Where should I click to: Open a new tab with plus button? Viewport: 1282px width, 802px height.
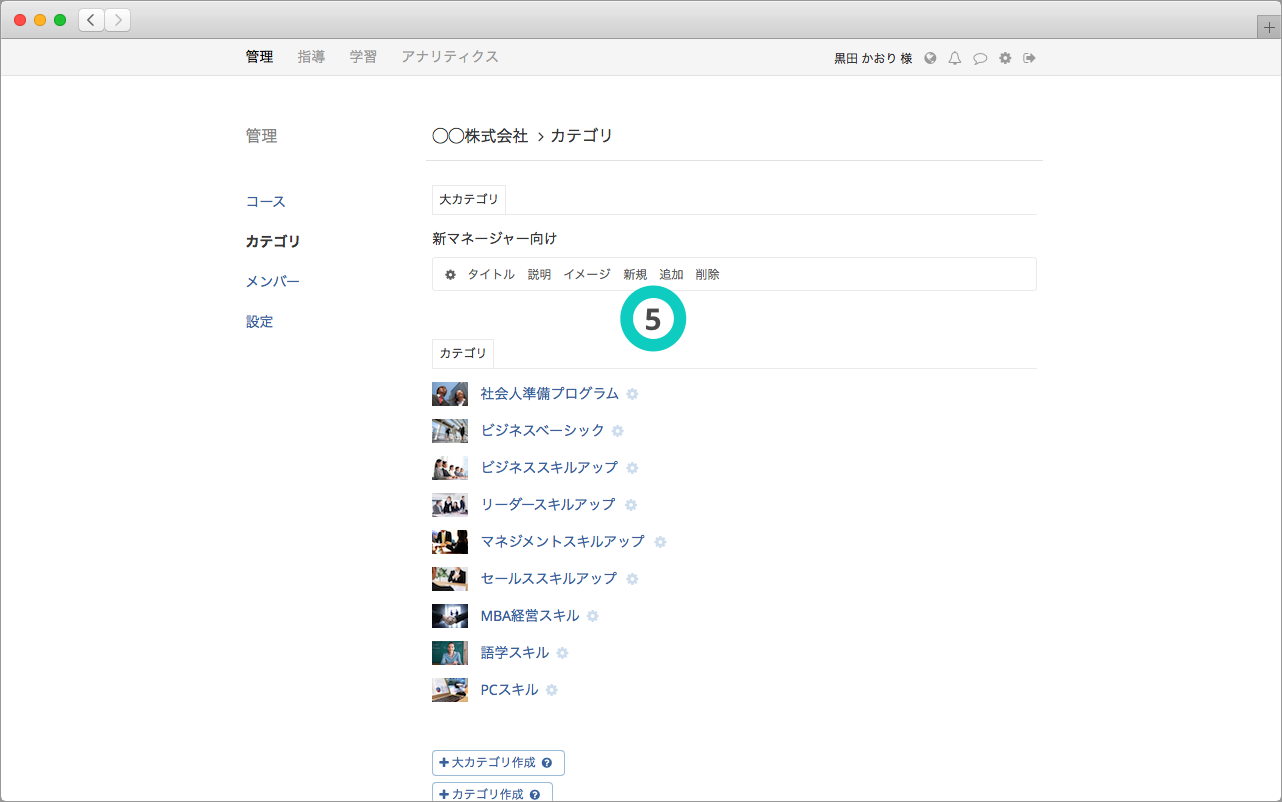1269,28
